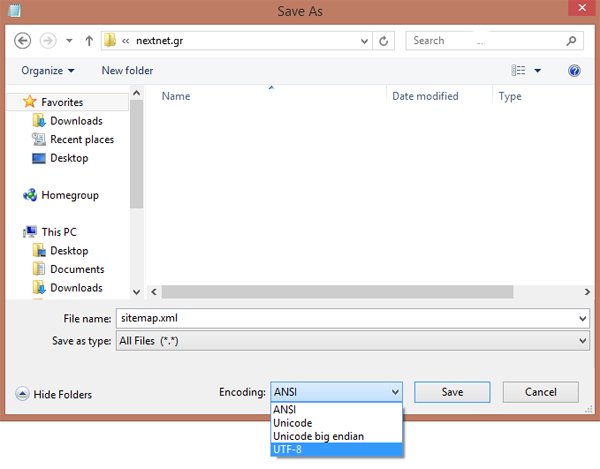Open the help question mark icon
This screenshot has width=600, height=469.
(x=574, y=71)
